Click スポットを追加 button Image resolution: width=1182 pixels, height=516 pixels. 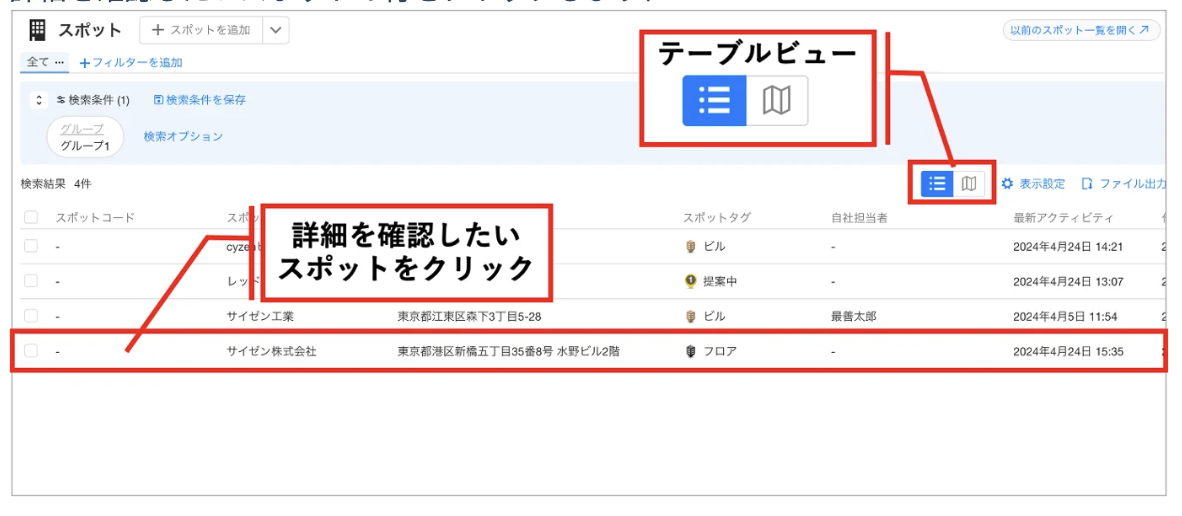(201, 30)
